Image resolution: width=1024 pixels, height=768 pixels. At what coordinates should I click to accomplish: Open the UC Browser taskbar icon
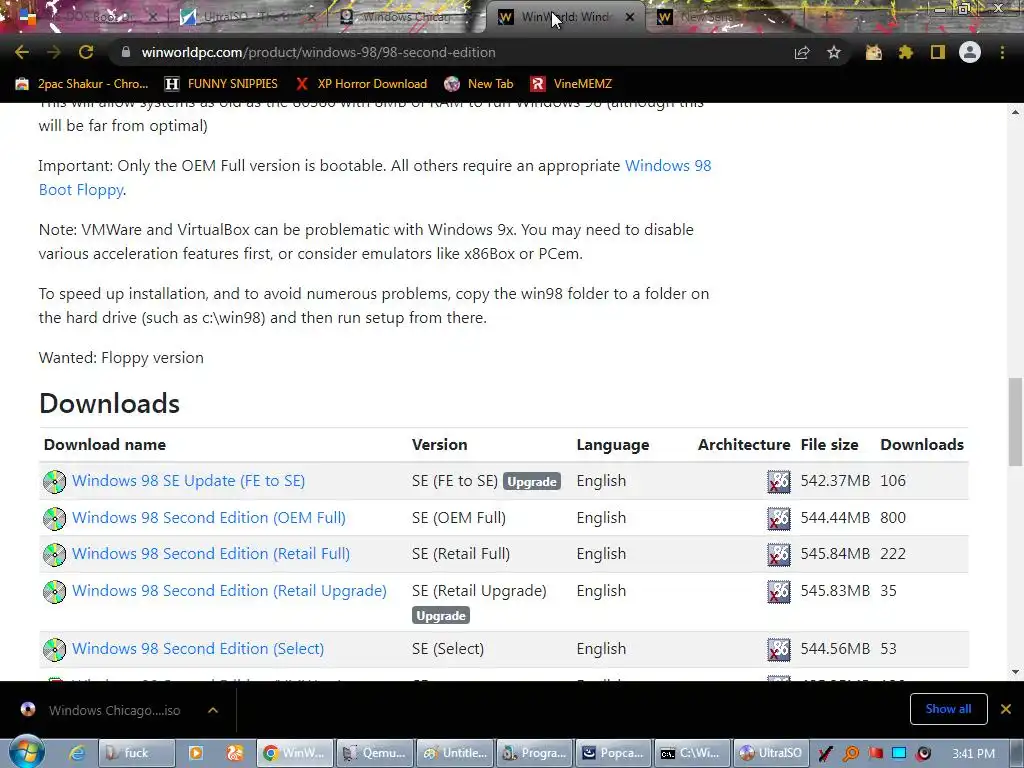pyautogui.click(x=234, y=754)
